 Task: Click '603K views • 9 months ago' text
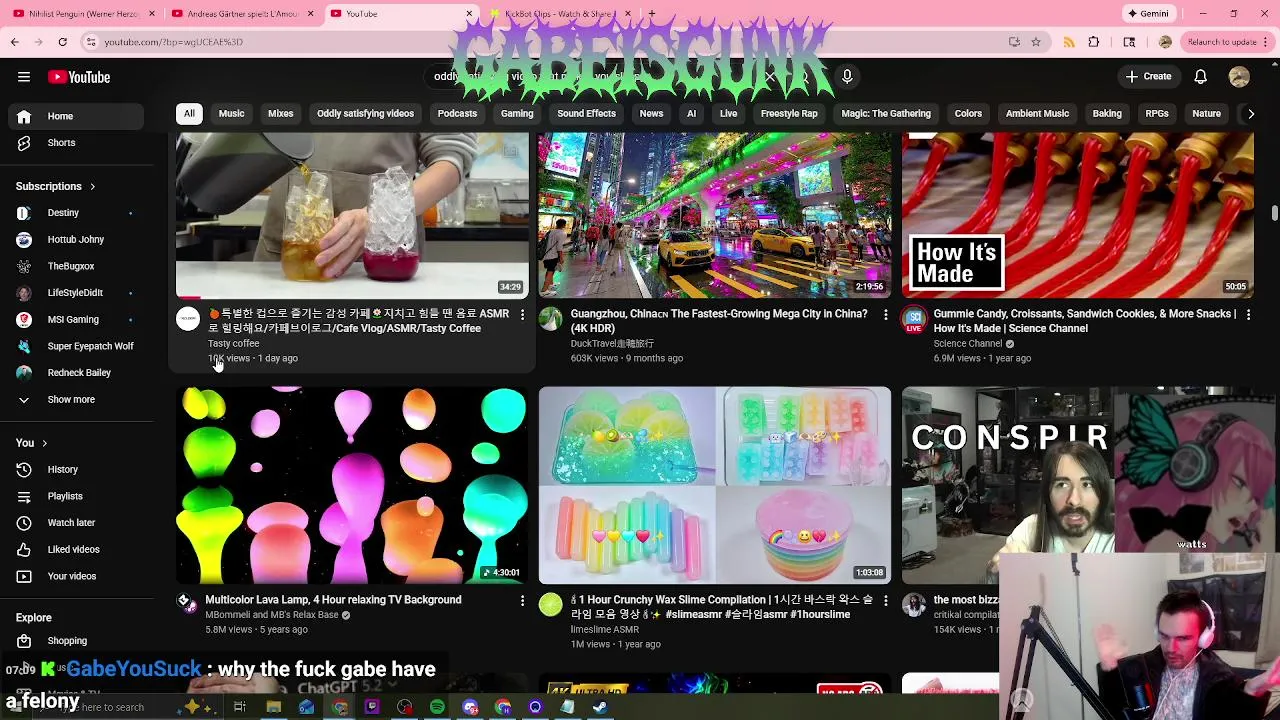627,358
